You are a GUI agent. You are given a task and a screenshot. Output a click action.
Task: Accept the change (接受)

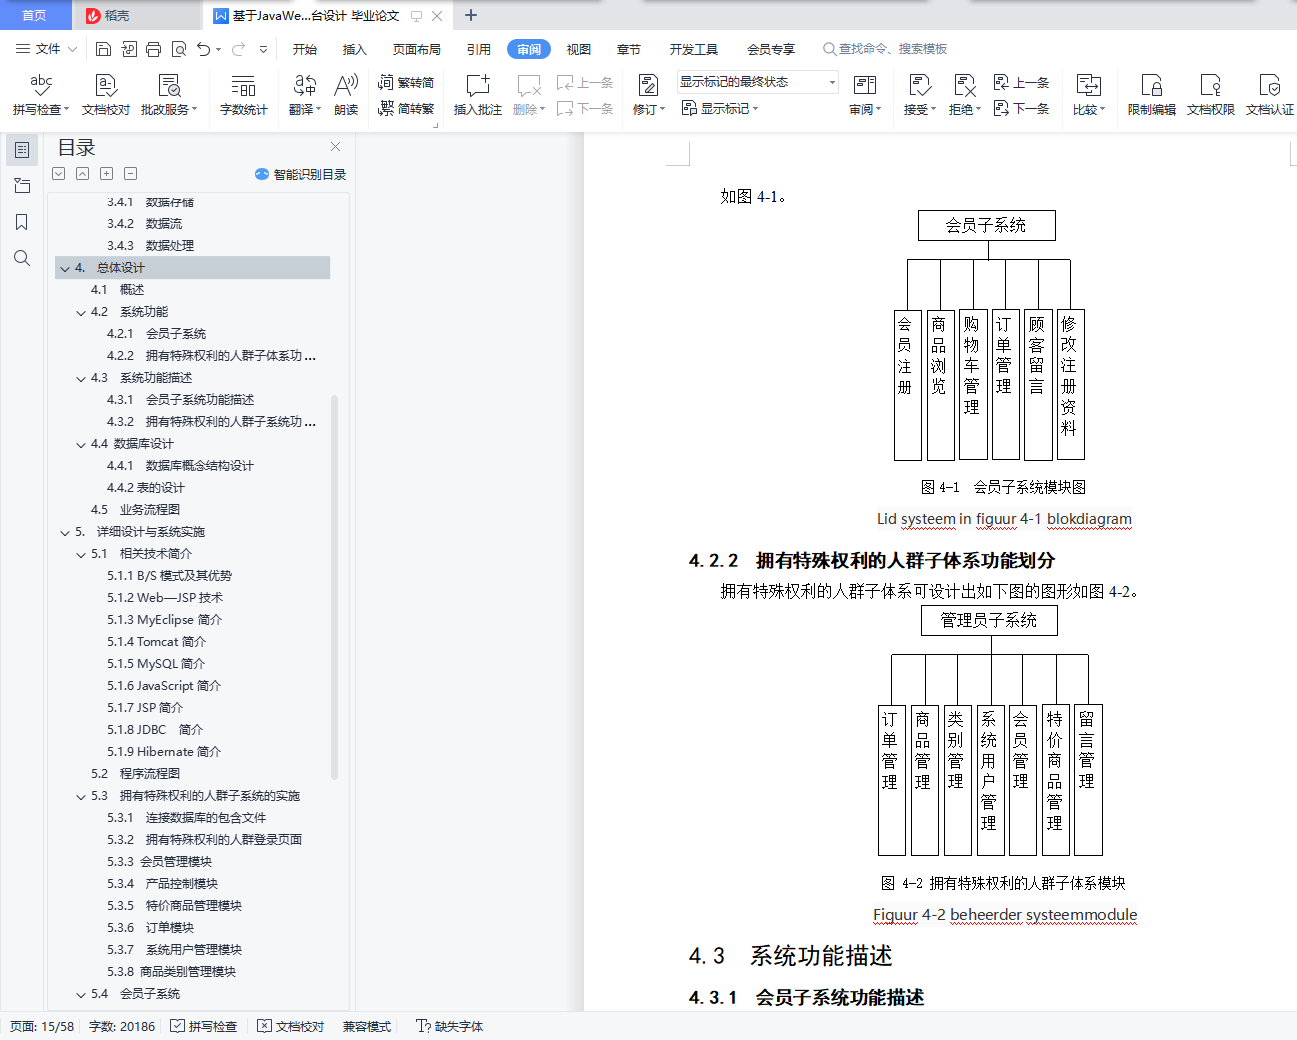tap(920, 95)
